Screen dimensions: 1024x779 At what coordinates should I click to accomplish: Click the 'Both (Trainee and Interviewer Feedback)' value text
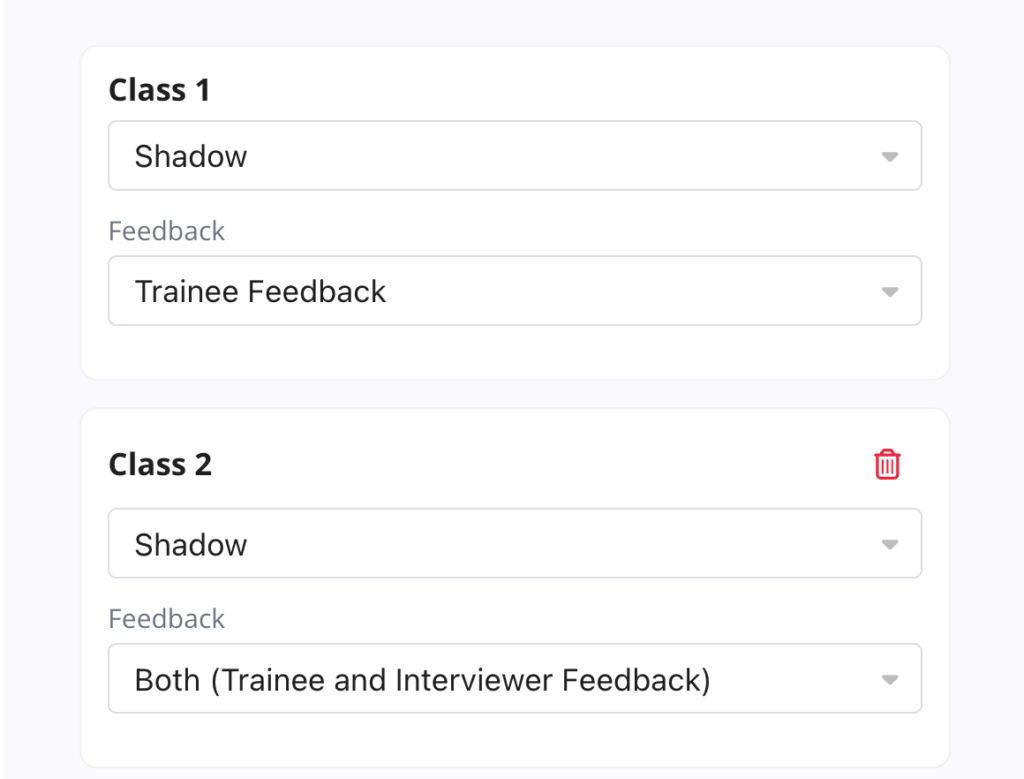tap(422, 679)
